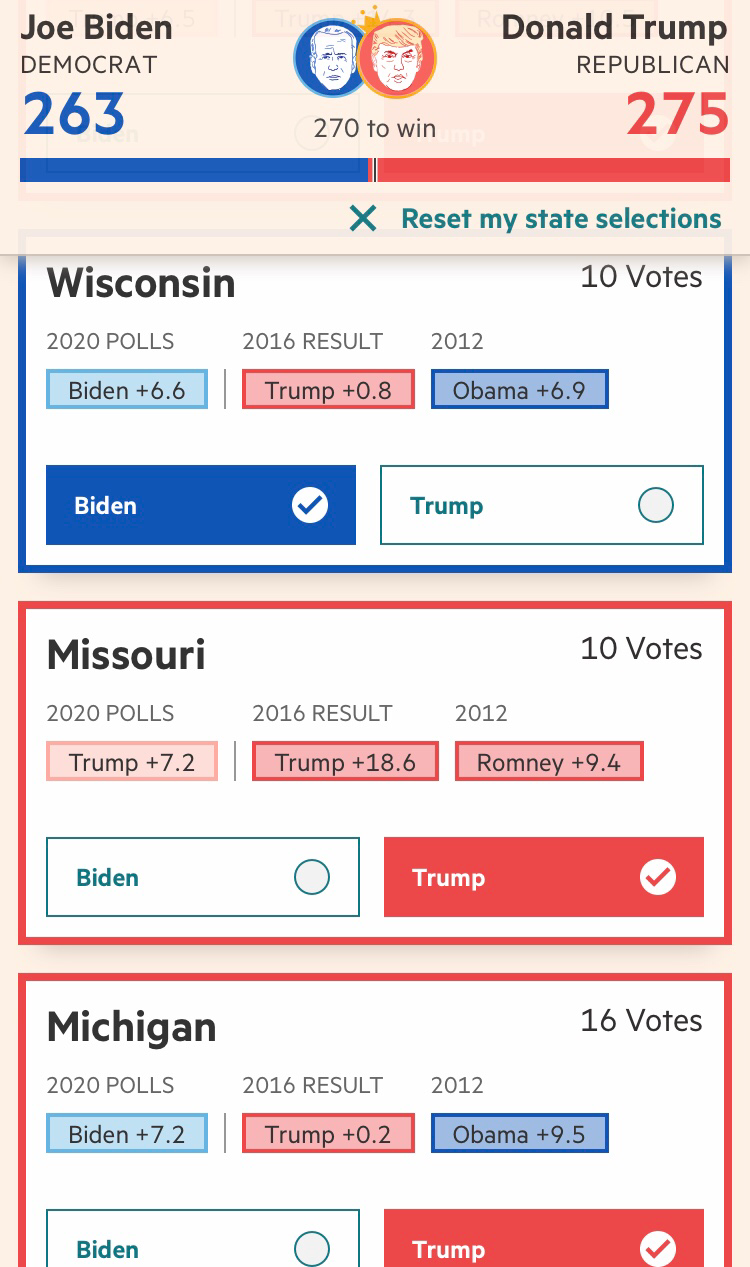Click Wisconsin Biden +6.6 polls badge
The width and height of the screenshot is (750, 1267).
[x=127, y=390]
